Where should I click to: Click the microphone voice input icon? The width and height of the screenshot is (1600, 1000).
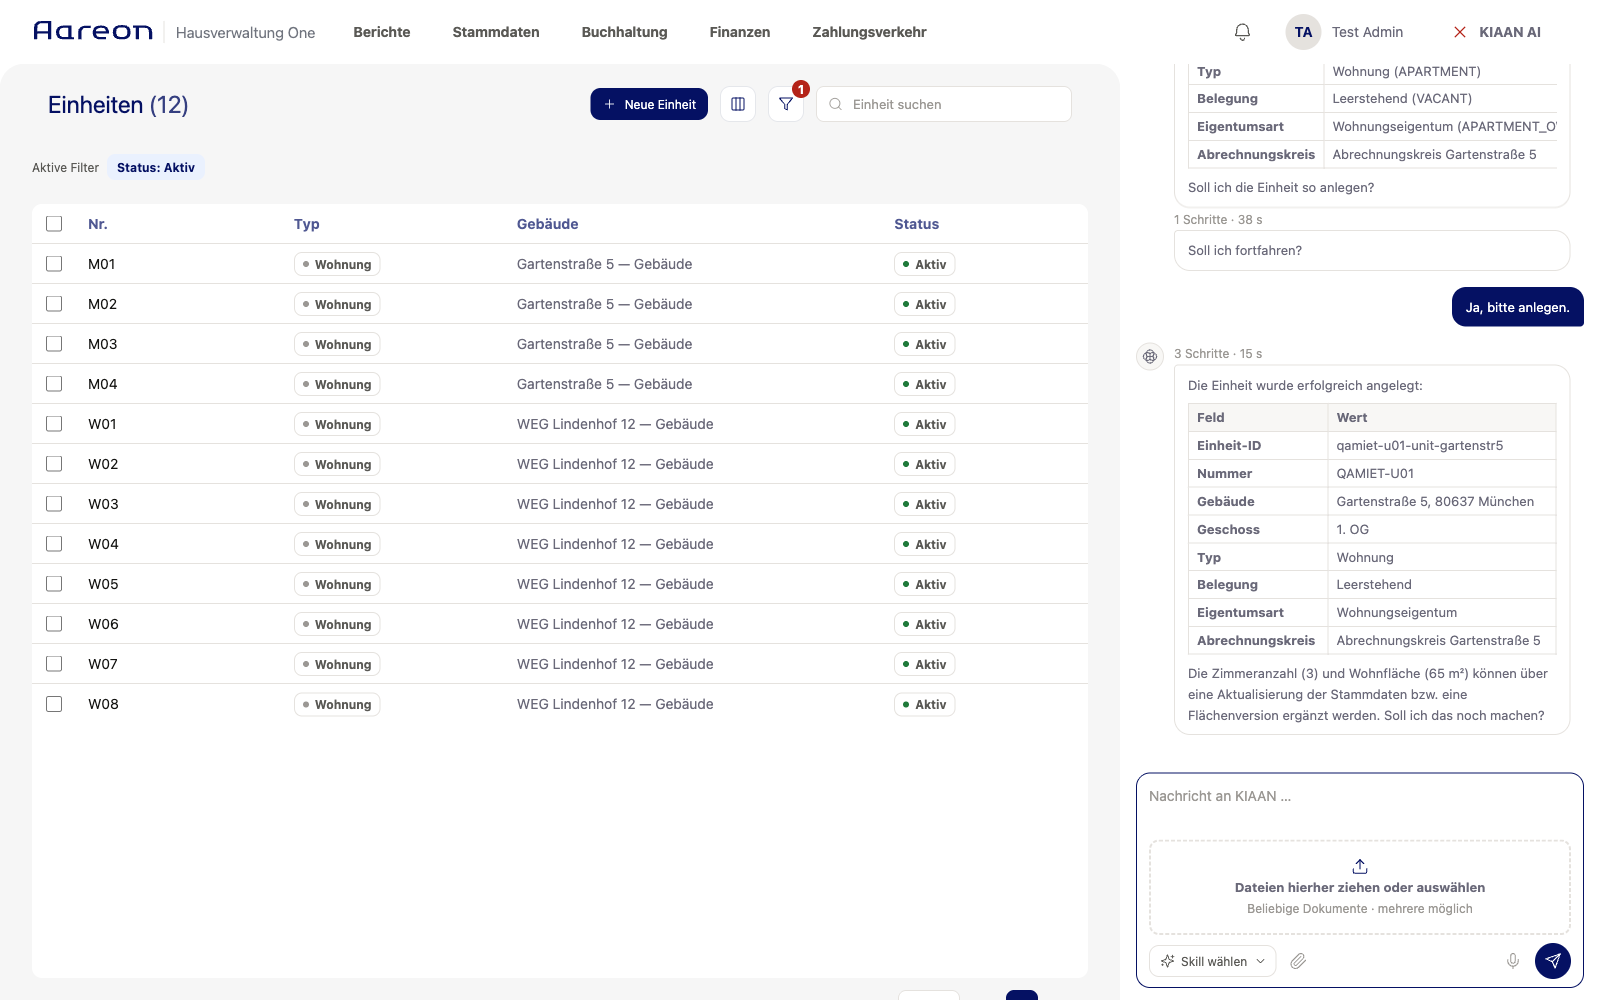(1513, 961)
